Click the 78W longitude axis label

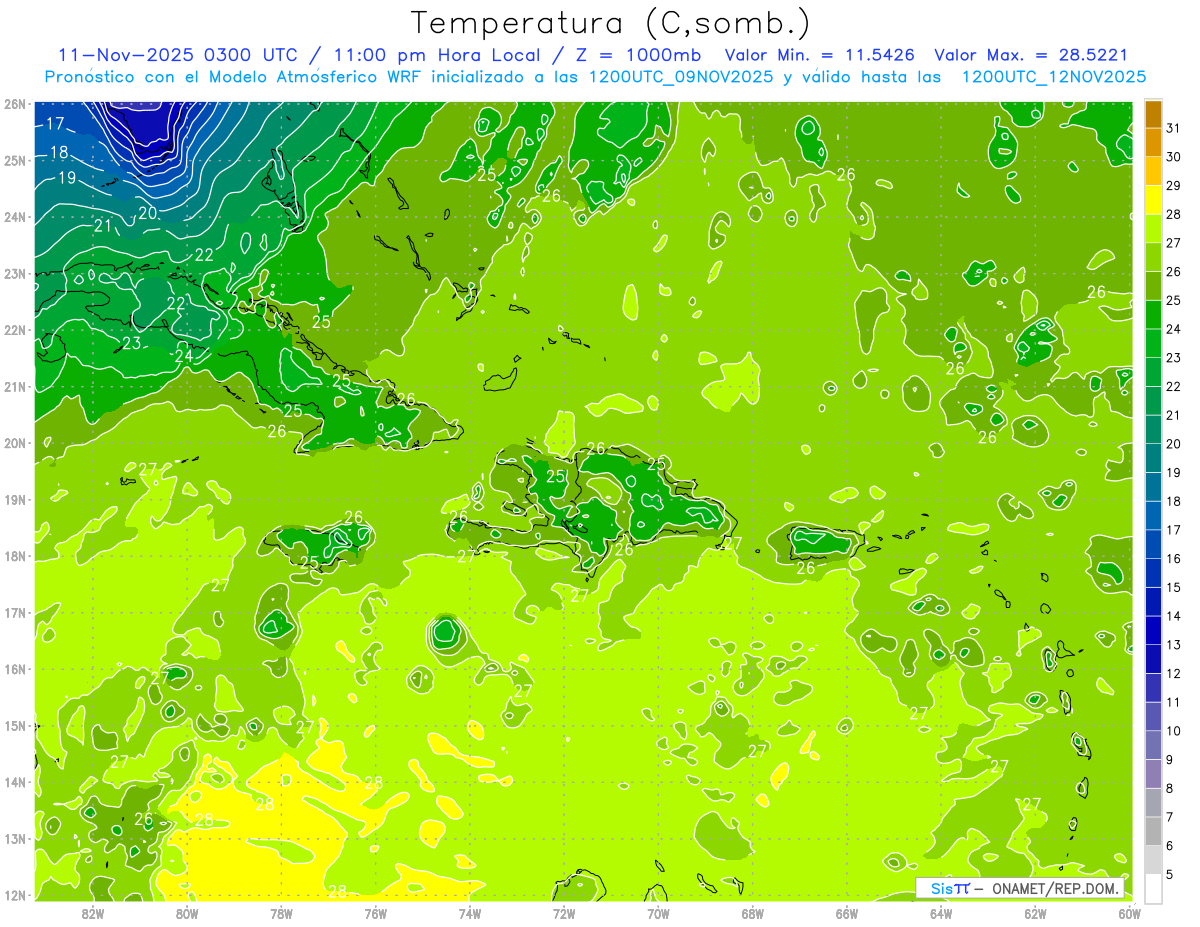pyautogui.click(x=281, y=913)
